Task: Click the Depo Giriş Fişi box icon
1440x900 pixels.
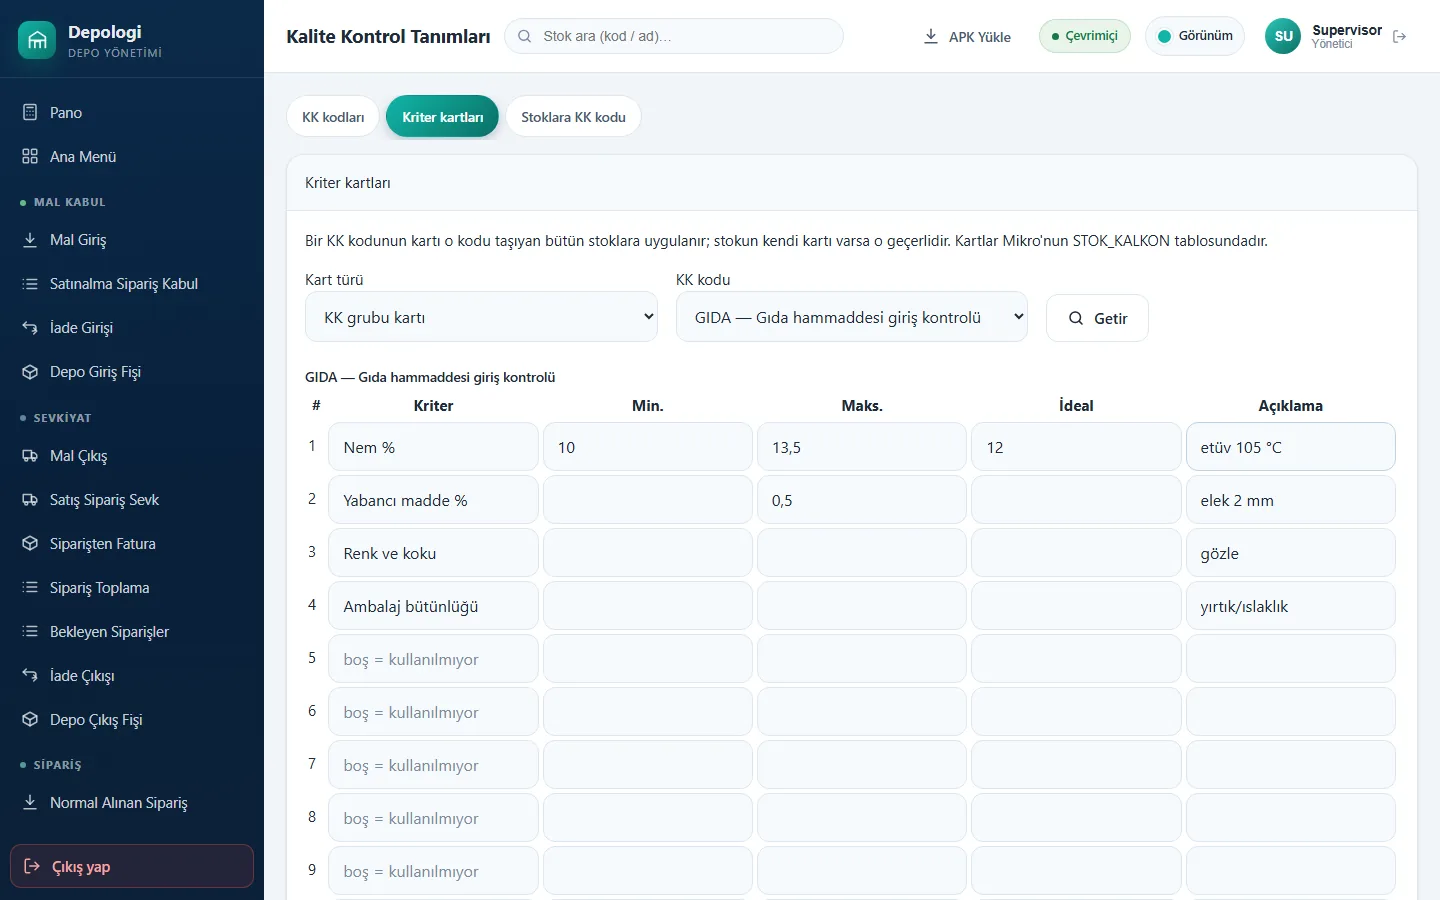Action: click(x=30, y=372)
